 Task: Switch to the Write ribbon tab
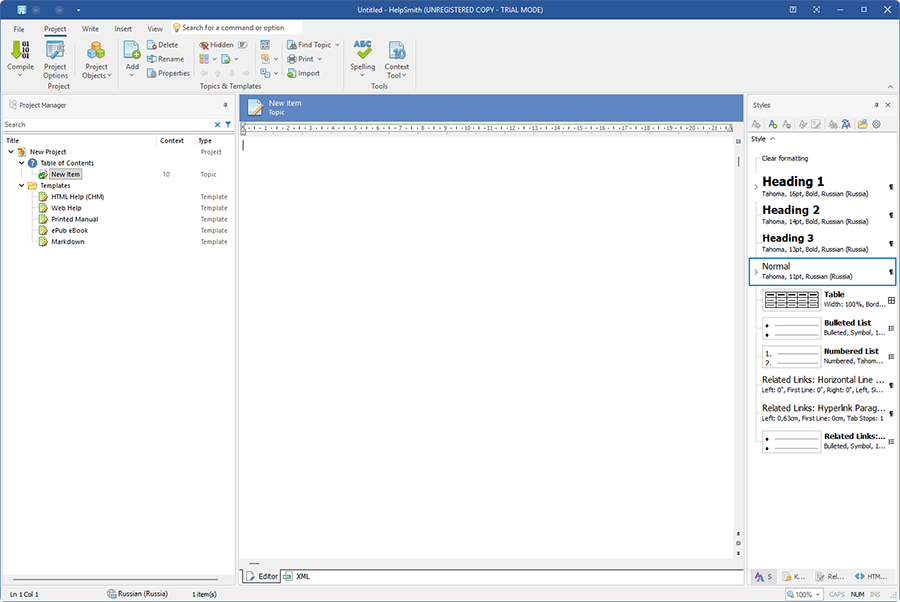click(x=90, y=29)
